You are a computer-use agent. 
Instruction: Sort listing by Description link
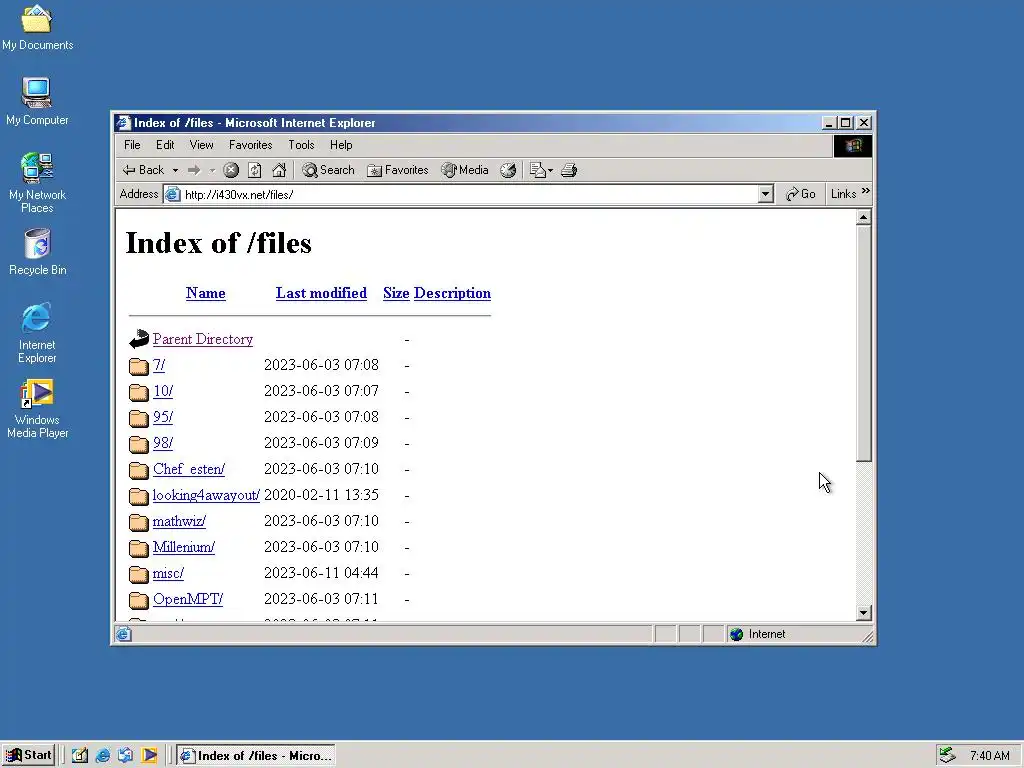pos(453,293)
